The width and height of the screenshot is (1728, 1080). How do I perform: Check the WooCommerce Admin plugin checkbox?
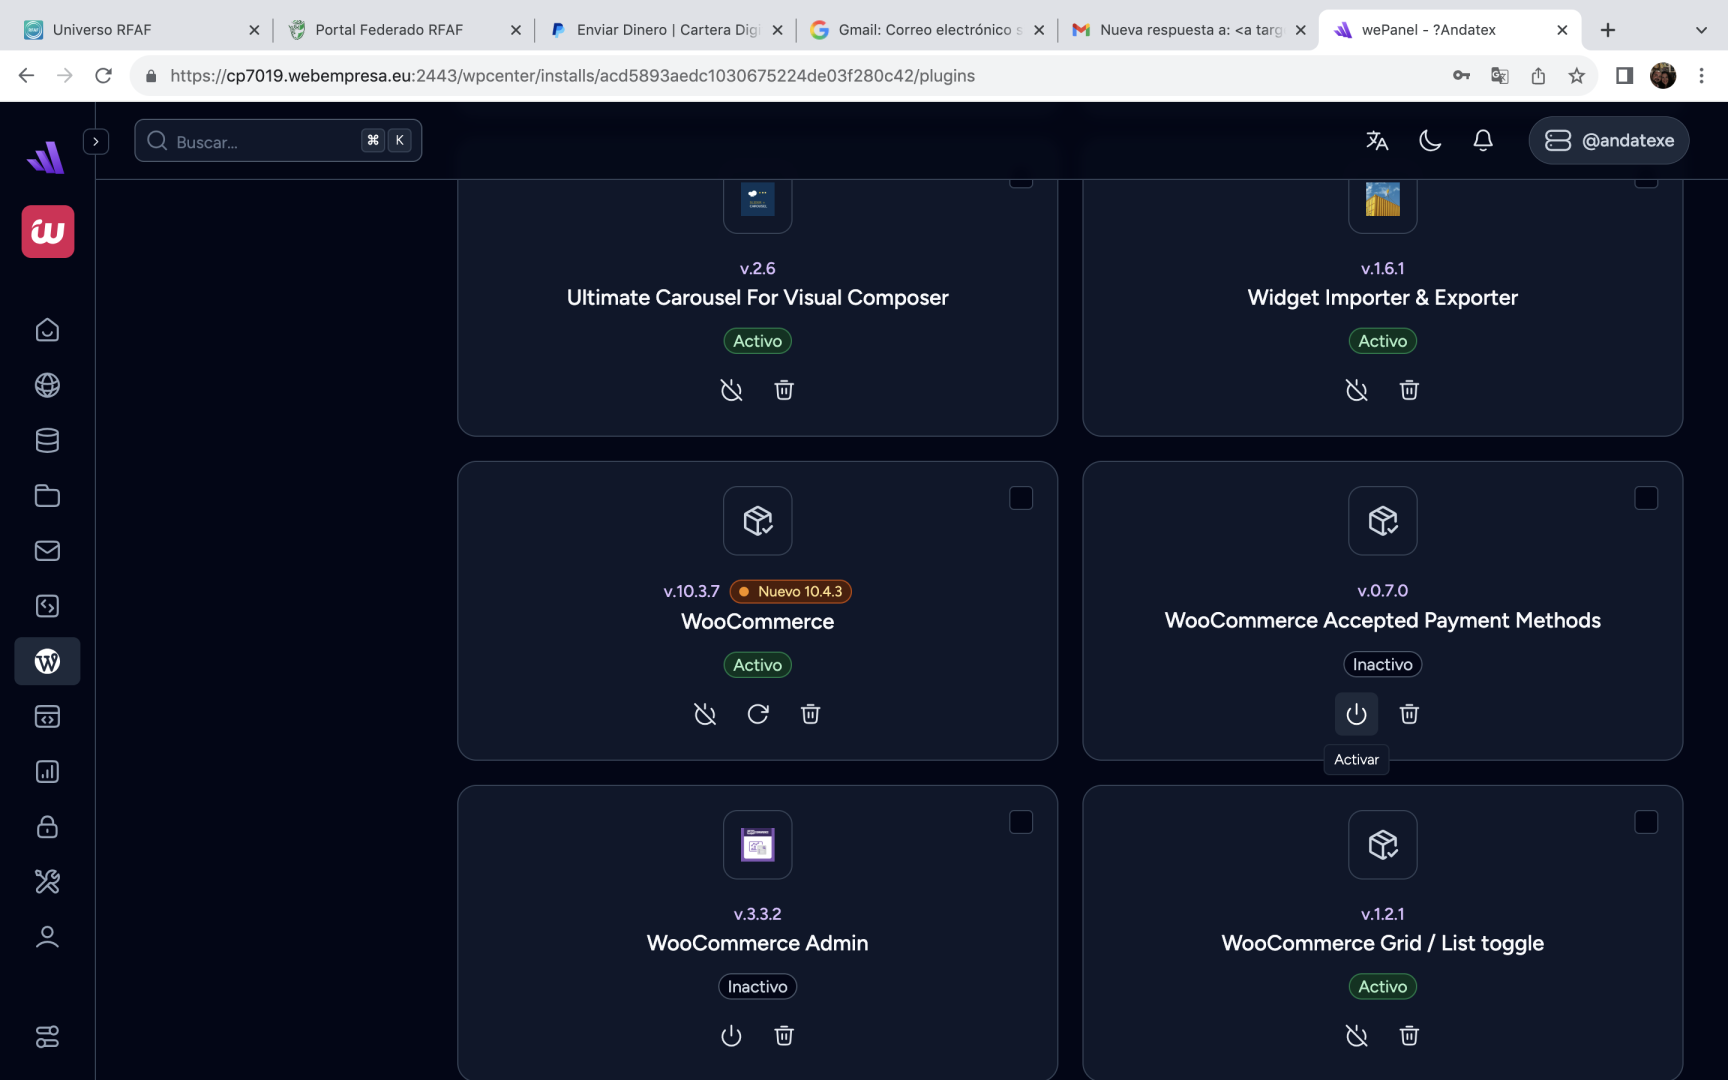click(1021, 822)
